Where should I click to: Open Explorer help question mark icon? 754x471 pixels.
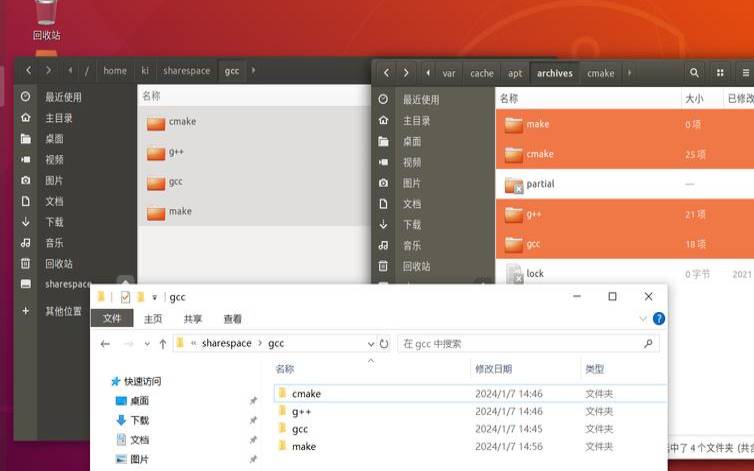659,318
